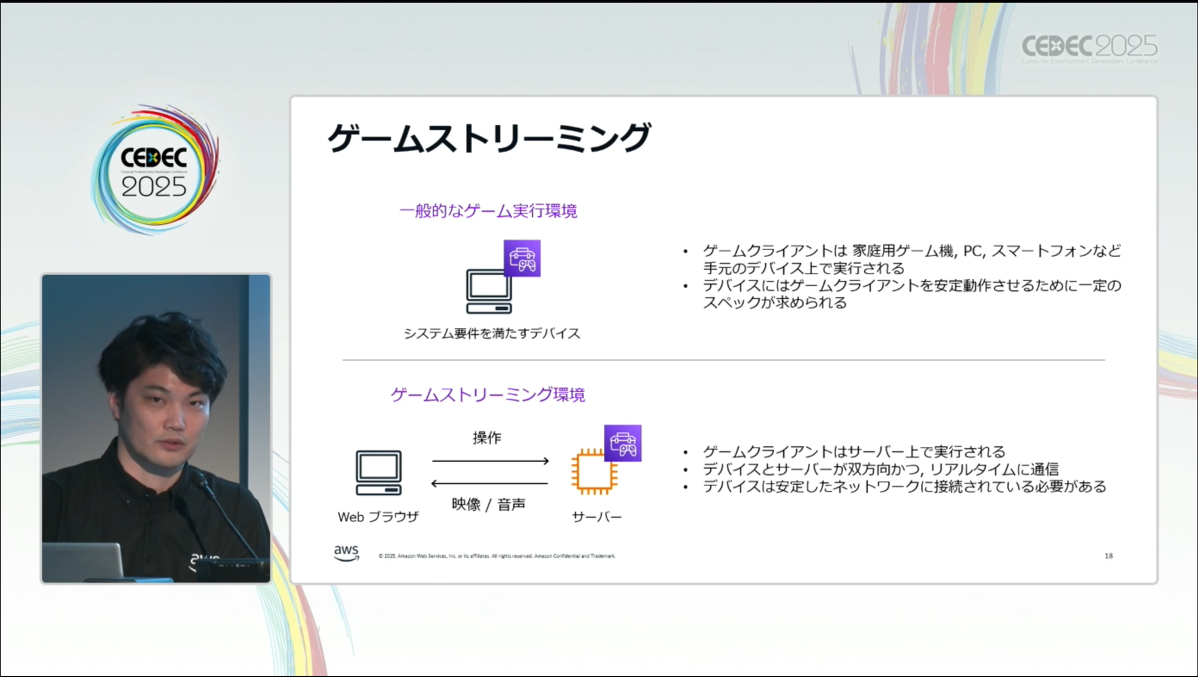Image resolution: width=1198 pixels, height=677 pixels.
Task: Click the bullet ゲームクライアントはサーバー上で実行される
Action: coord(854,452)
